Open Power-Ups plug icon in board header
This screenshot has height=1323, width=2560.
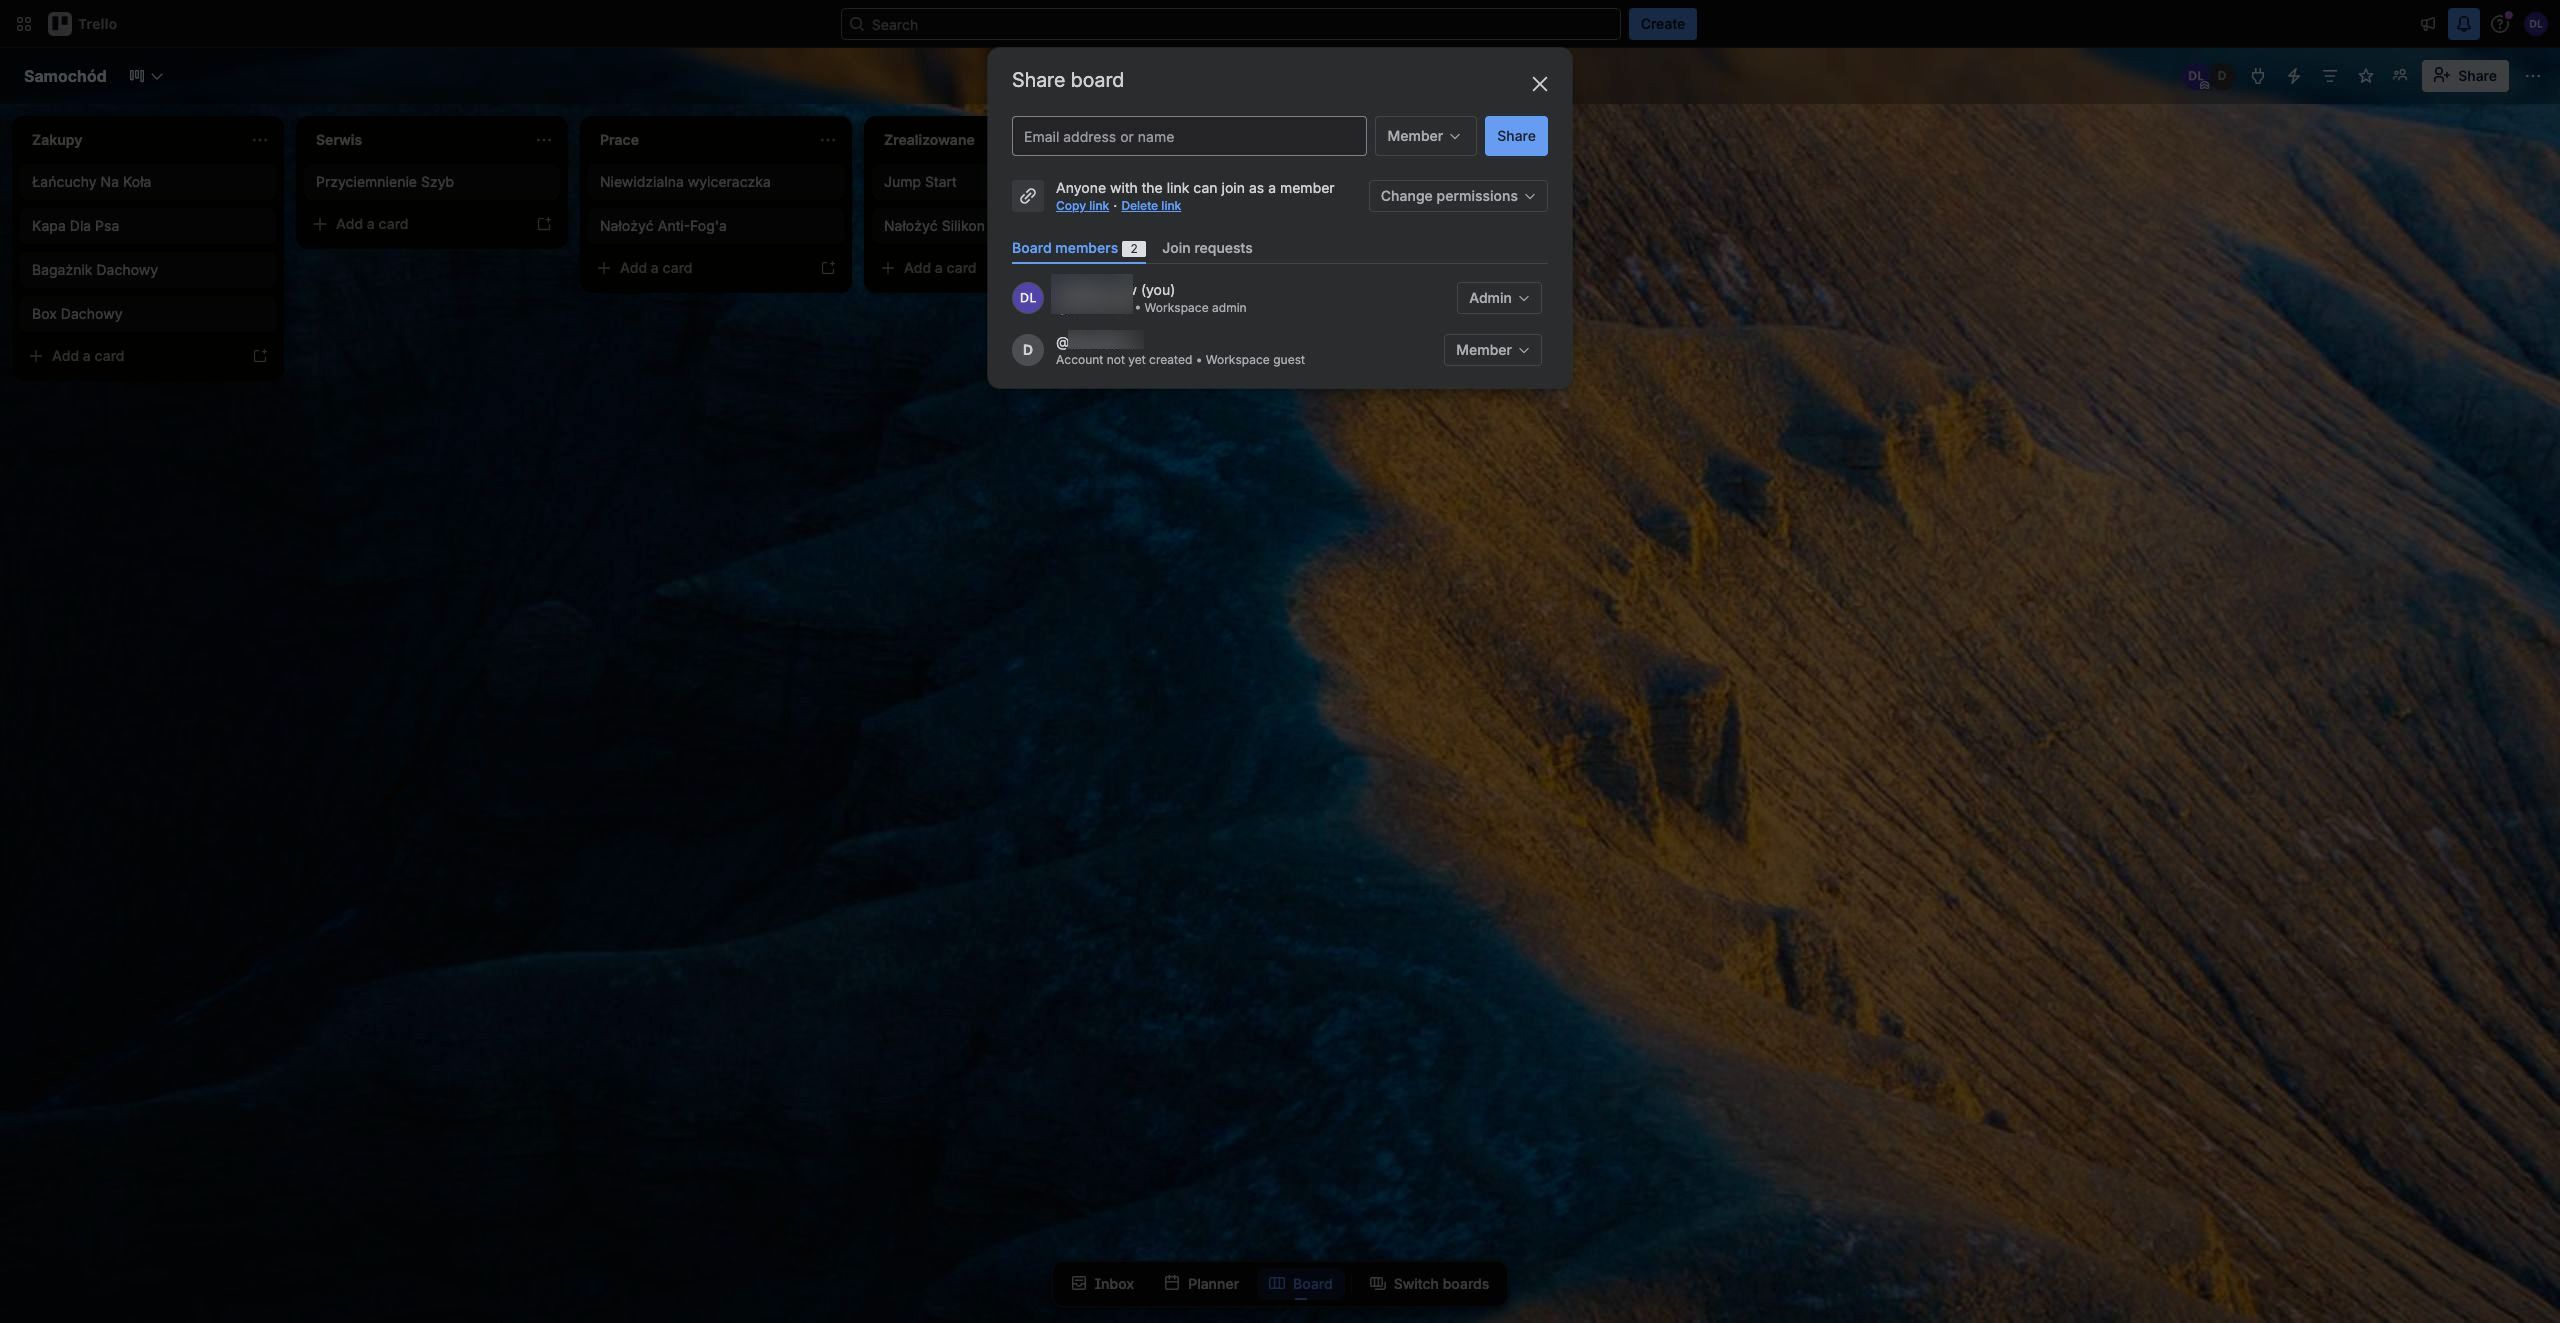pyautogui.click(x=2258, y=76)
